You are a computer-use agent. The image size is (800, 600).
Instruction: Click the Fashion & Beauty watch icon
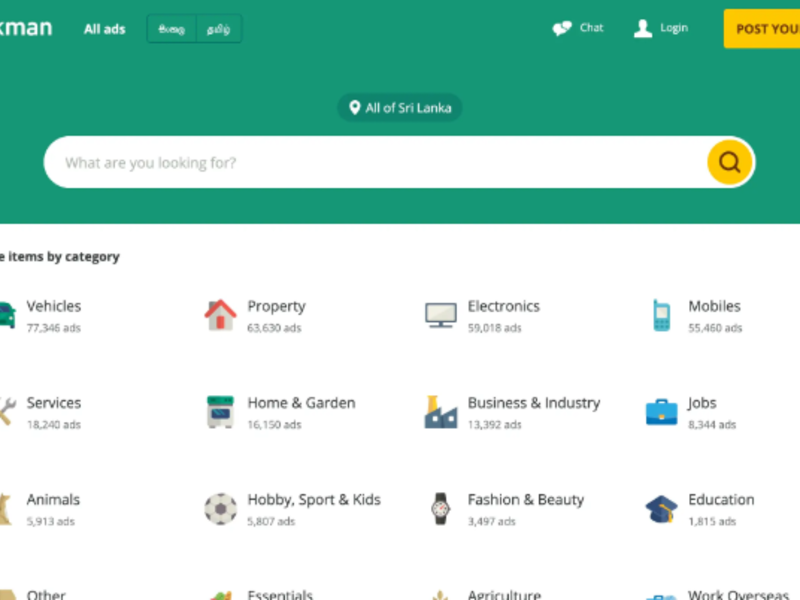point(440,508)
